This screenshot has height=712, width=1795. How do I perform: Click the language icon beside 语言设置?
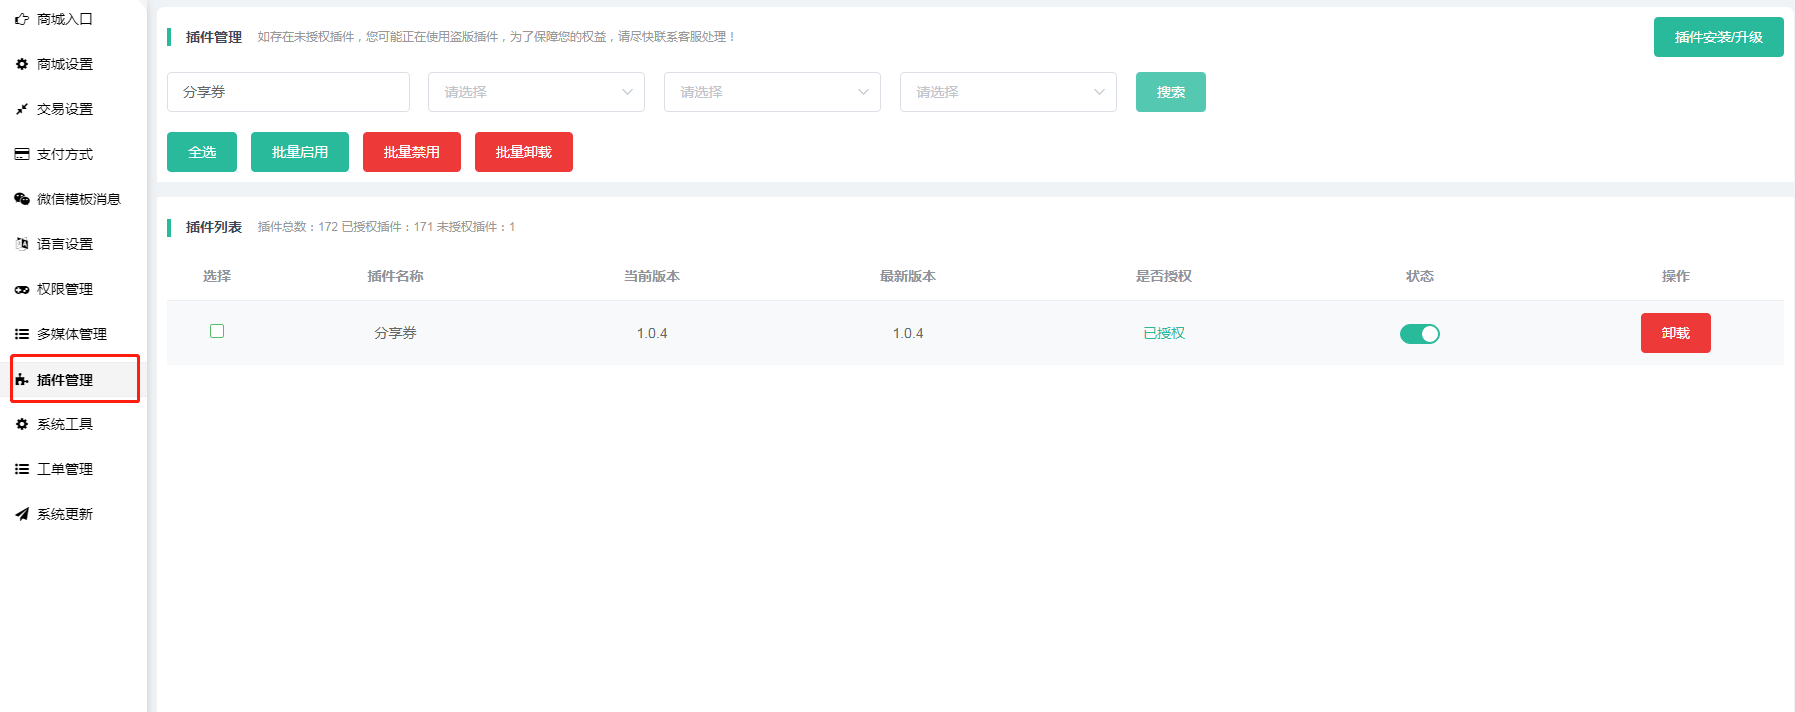click(21, 244)
